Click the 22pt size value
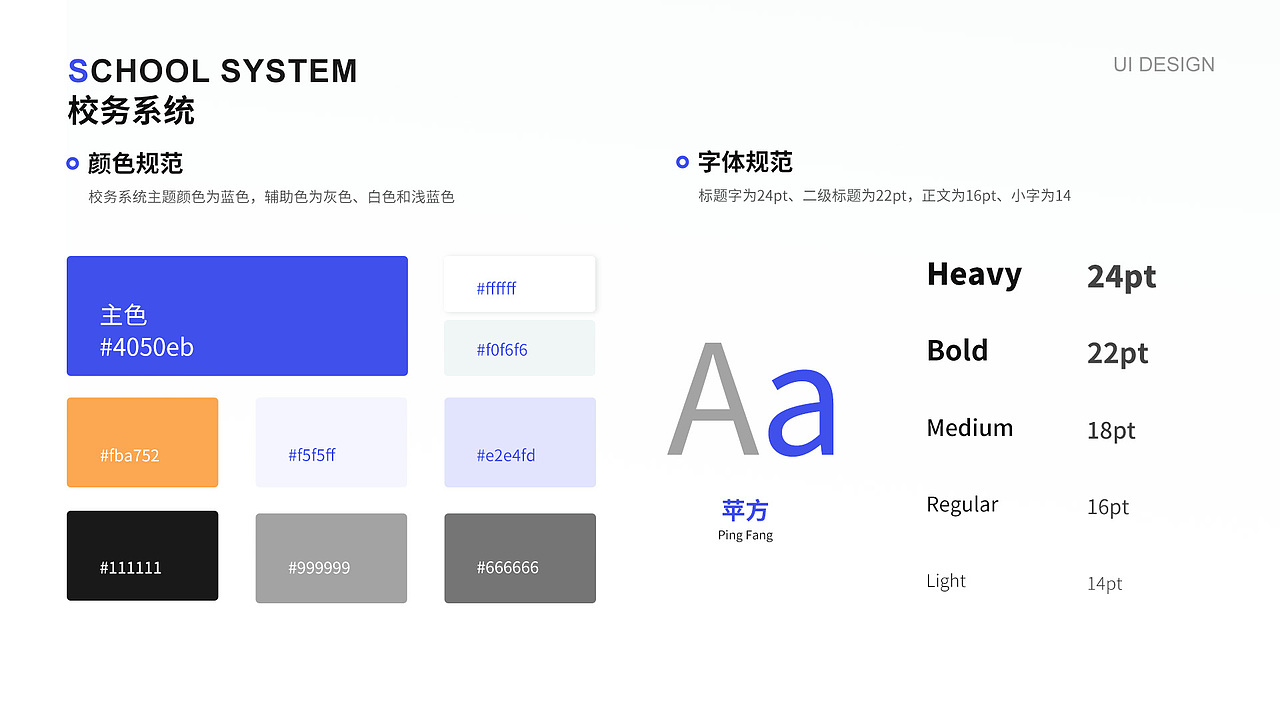The image size is (1280, 720). 1117,354
